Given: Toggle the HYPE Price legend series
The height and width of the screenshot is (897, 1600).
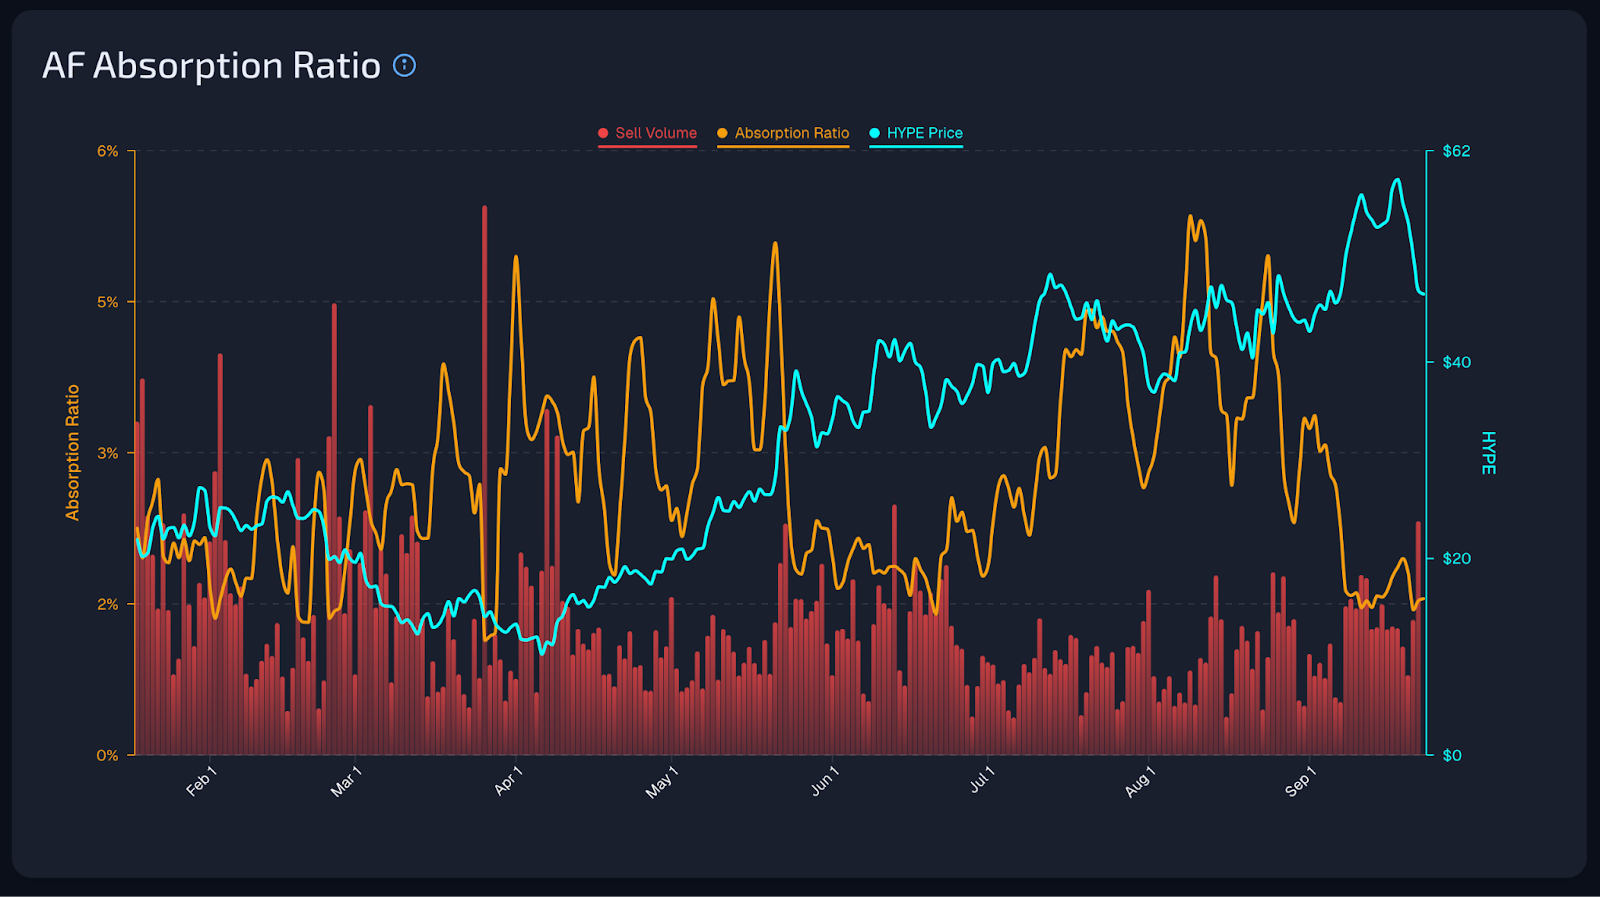Looking at the screenshot, I should click(x=916, y=133).
